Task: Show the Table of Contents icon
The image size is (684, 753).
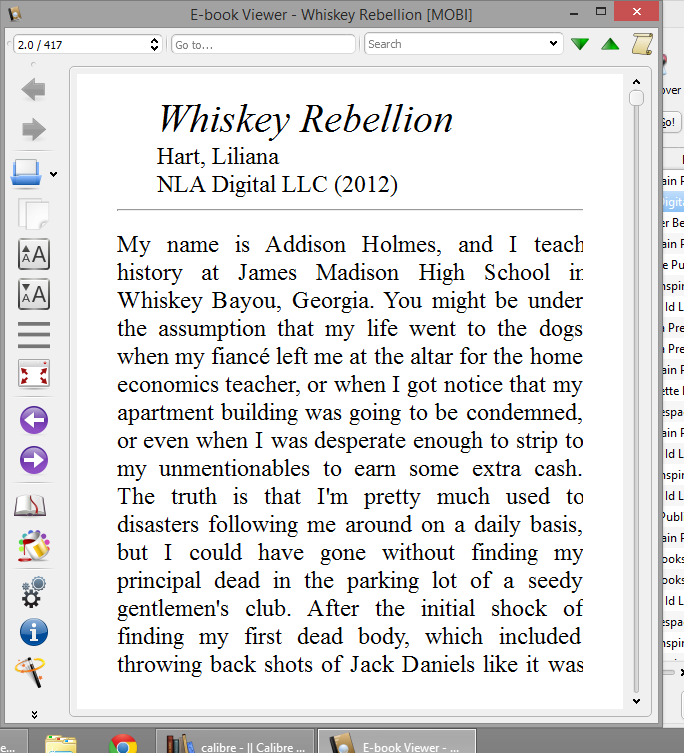Action: 34,334
